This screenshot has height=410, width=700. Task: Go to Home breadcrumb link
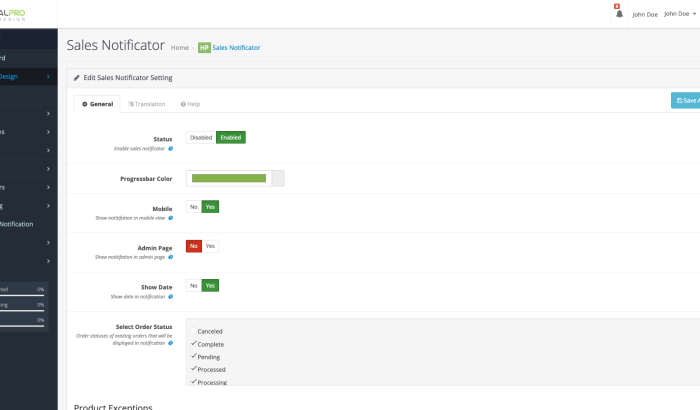[x=179, y=48]
